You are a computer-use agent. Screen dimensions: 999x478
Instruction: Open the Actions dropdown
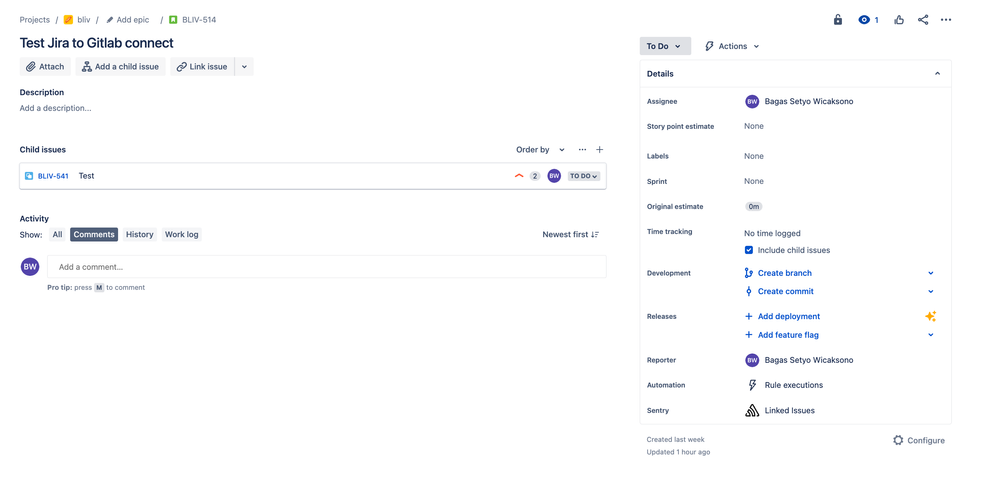(x=732, y=46)
